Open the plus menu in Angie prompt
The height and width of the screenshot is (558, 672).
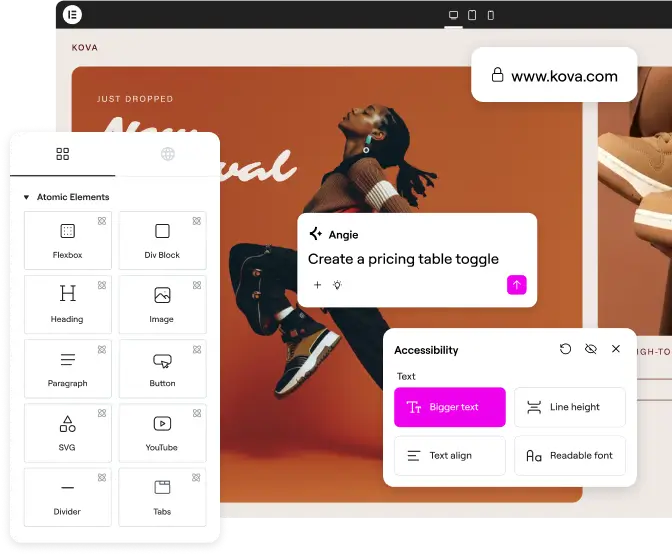(x=318, y=285)
